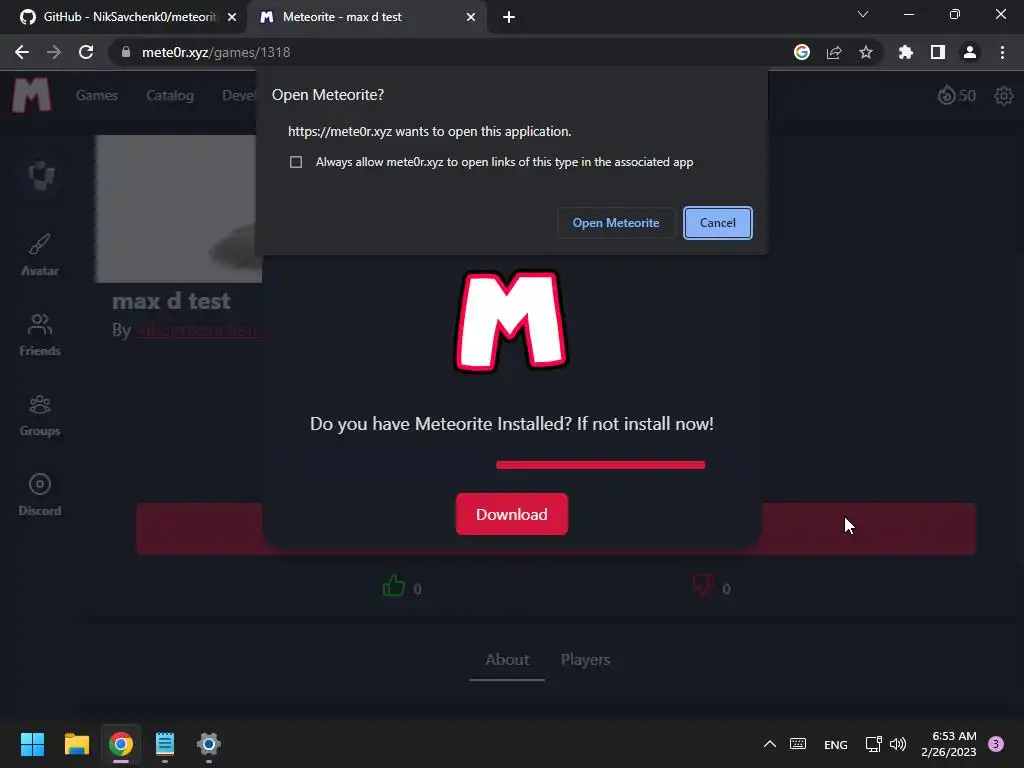Cancel the Open Meteorite dialog
This screenshot has width=1024, height=768.
717,223
